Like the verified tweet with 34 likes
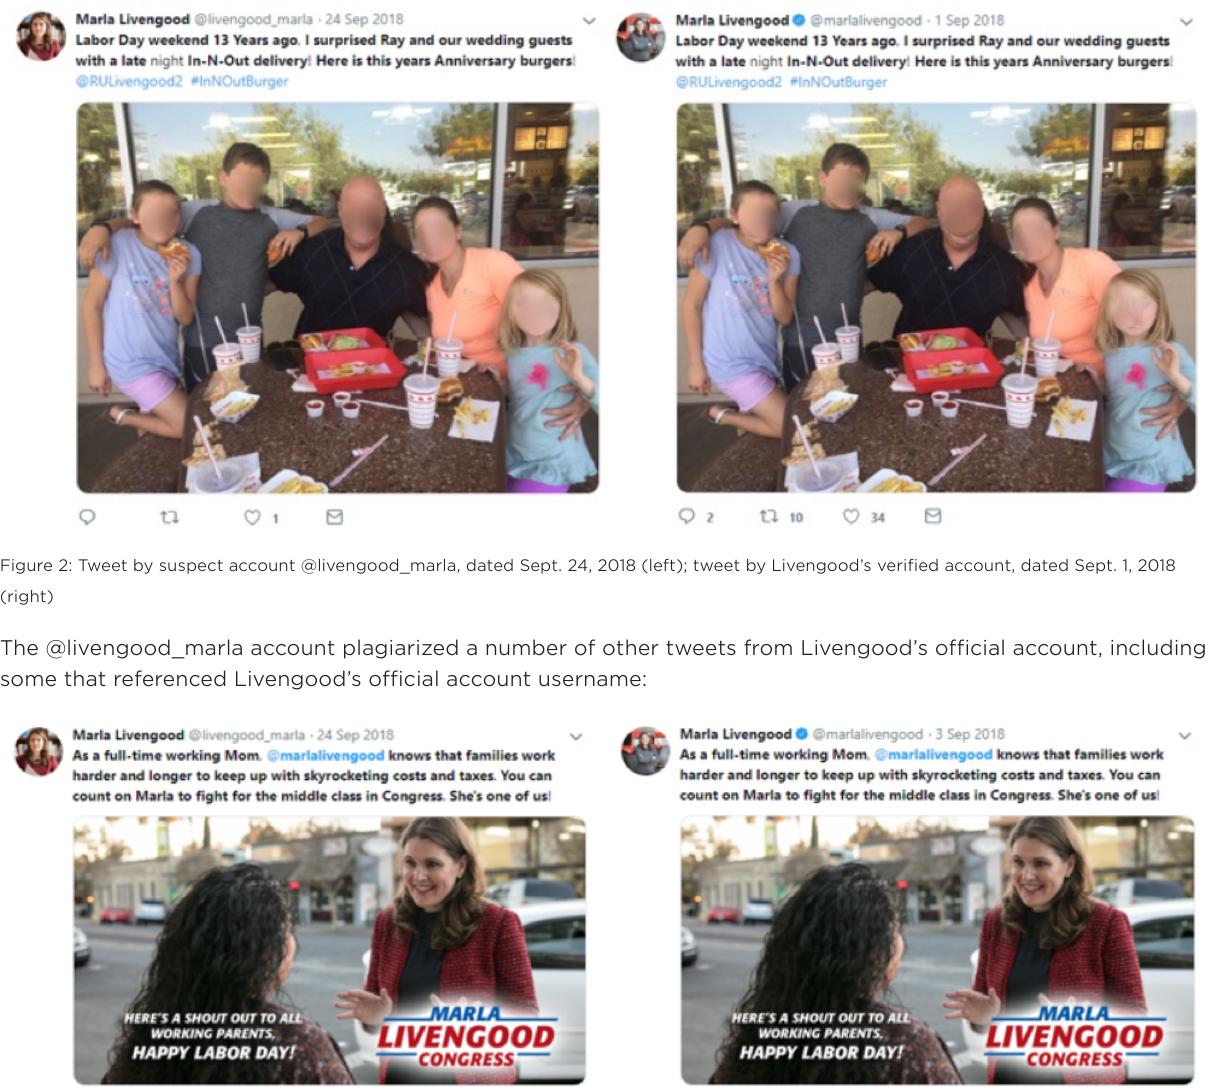Screen dimensions: 1205x1087 pyautogui.click(x=851, y=516)
